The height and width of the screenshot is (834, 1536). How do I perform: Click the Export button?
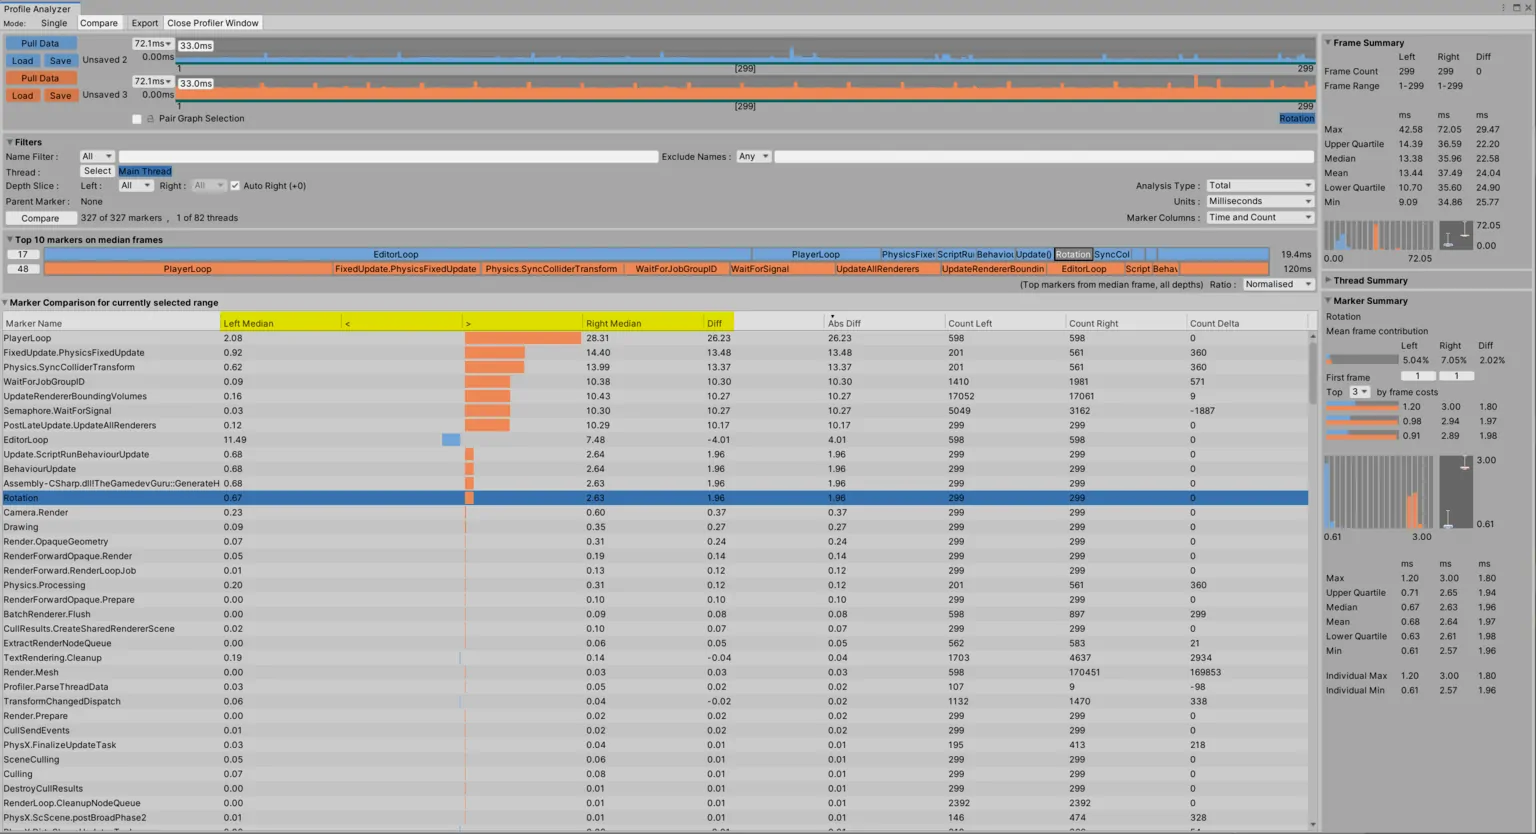144,23
